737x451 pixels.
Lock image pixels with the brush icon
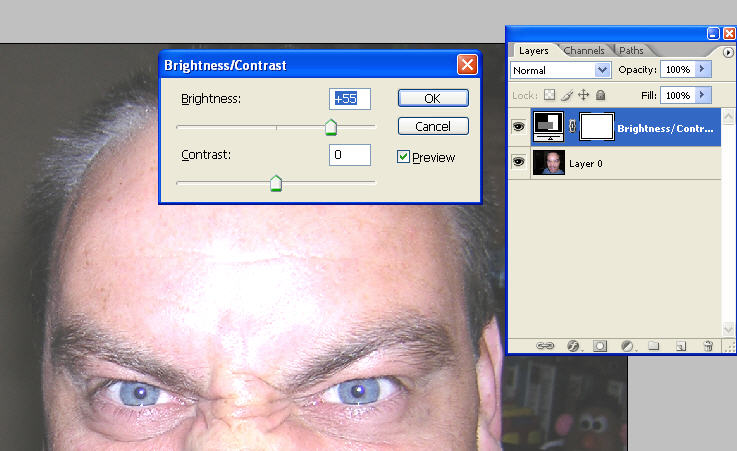click(x=567, y=95)
